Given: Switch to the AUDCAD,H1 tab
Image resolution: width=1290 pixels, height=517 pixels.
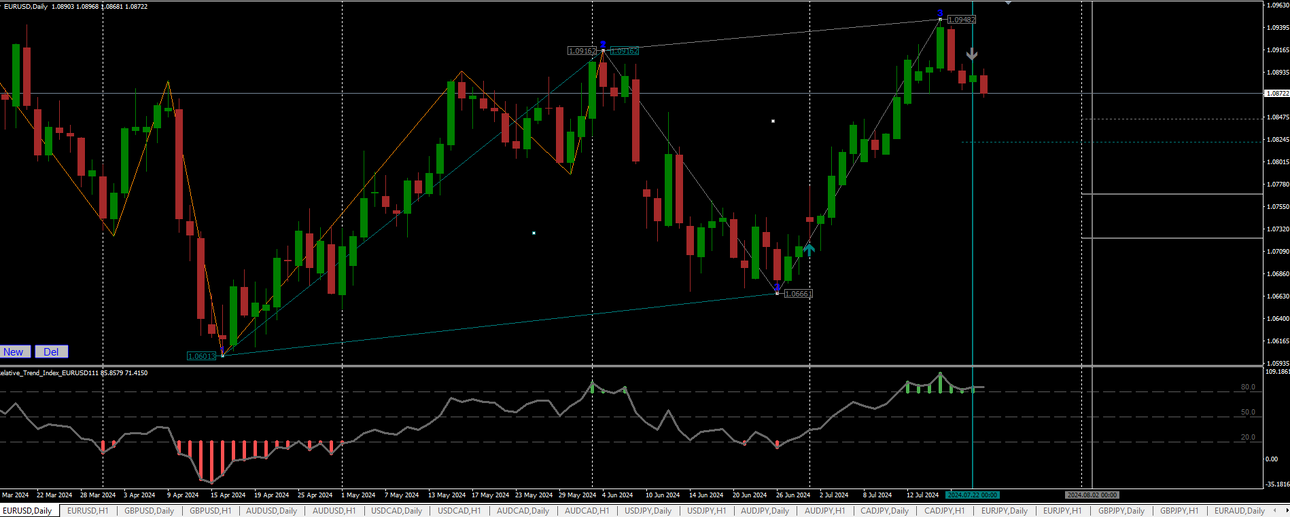Looking at the screenshot, I should tap(586, 511).
